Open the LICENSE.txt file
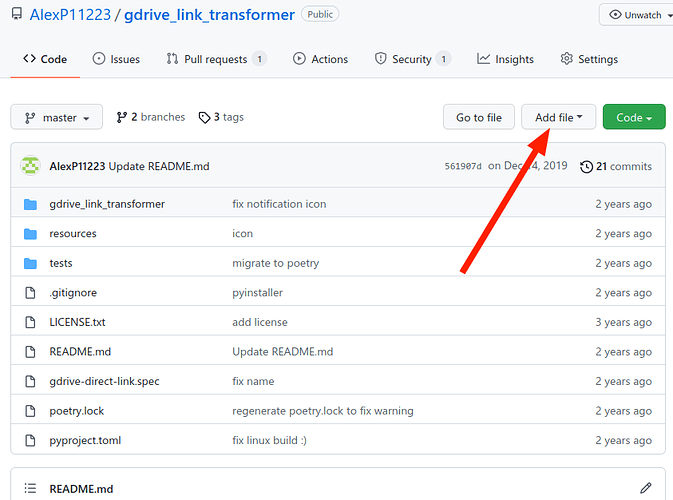Image resolution: width=673 pixels, height=500 pixels. [77, 322]
